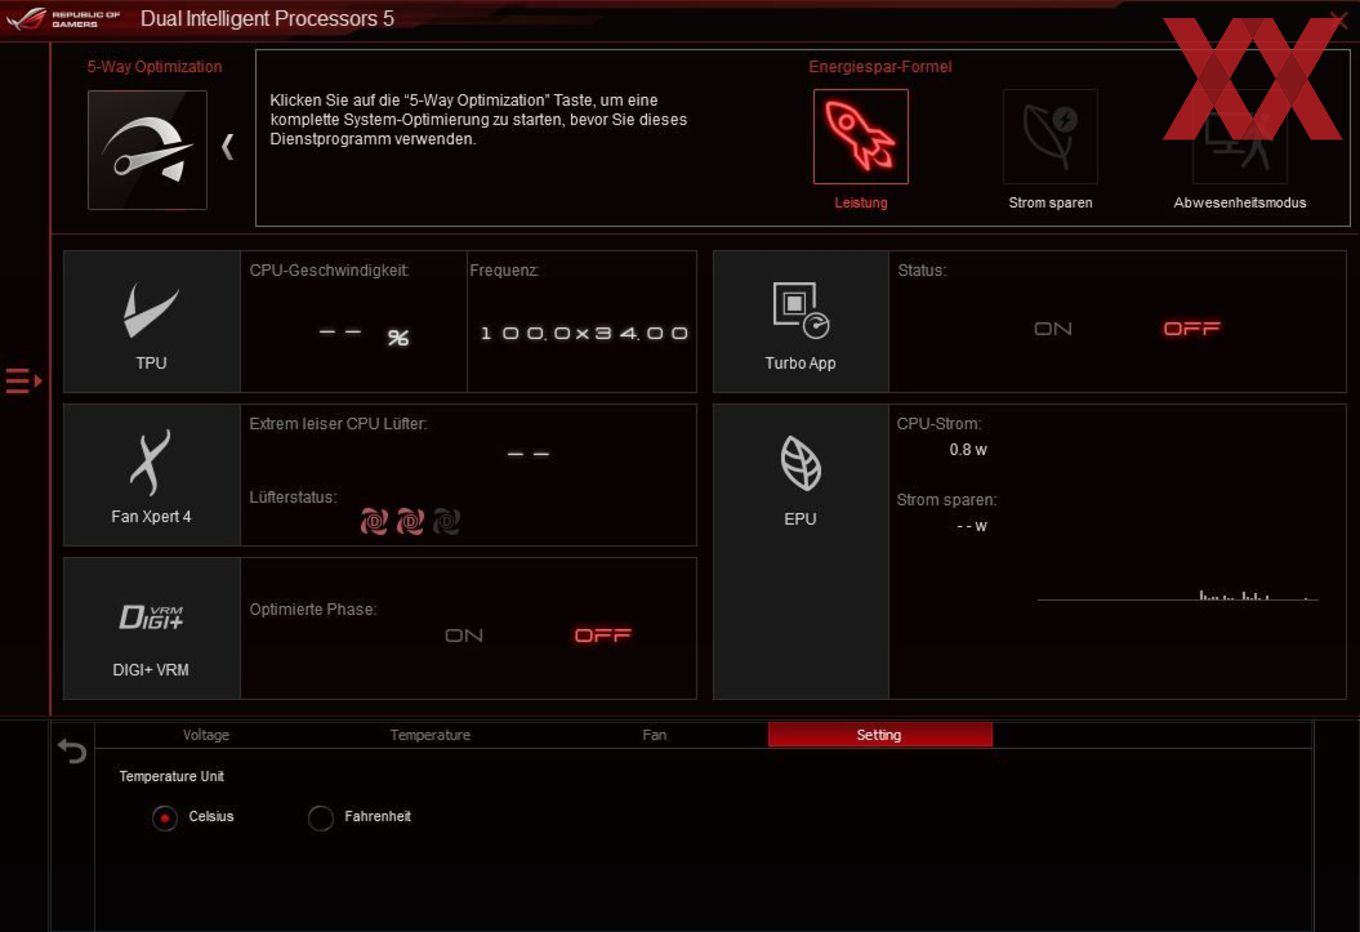This screenshot has height=932, width=1360.
Task: Select the Fahrenheit radio button
Action: 321,818
